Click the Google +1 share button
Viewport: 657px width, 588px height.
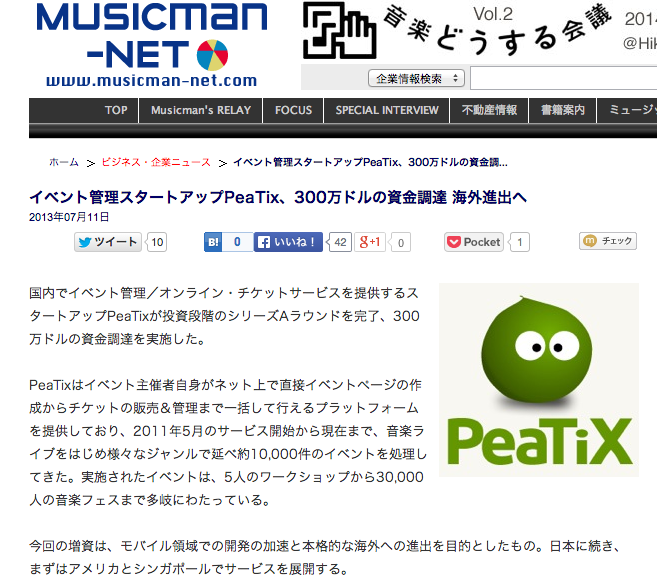point(370,242)
